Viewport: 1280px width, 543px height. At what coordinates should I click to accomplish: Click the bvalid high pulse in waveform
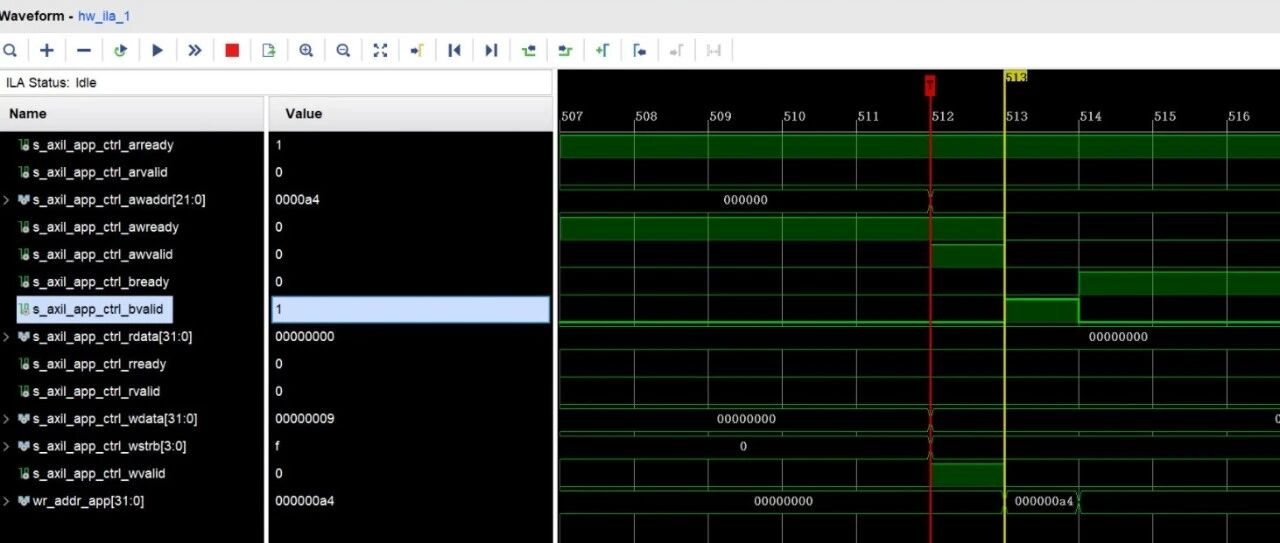pos(1042,310)
